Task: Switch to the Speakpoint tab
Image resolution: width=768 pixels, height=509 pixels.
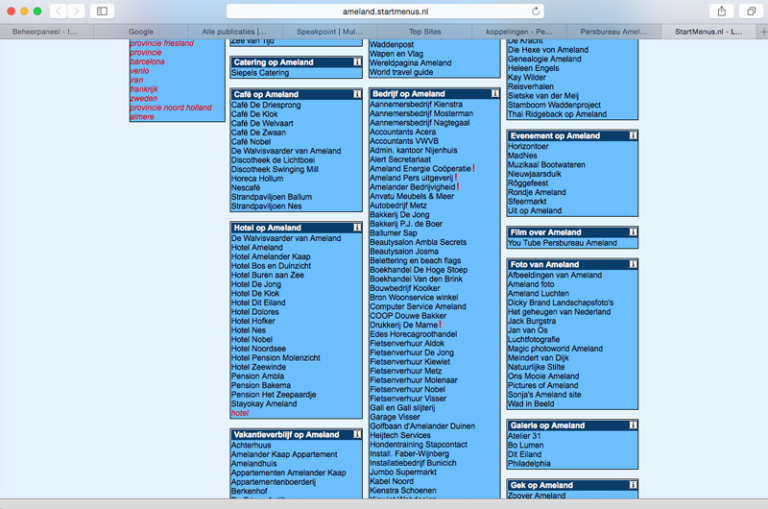Action: (x=330, y=32)
